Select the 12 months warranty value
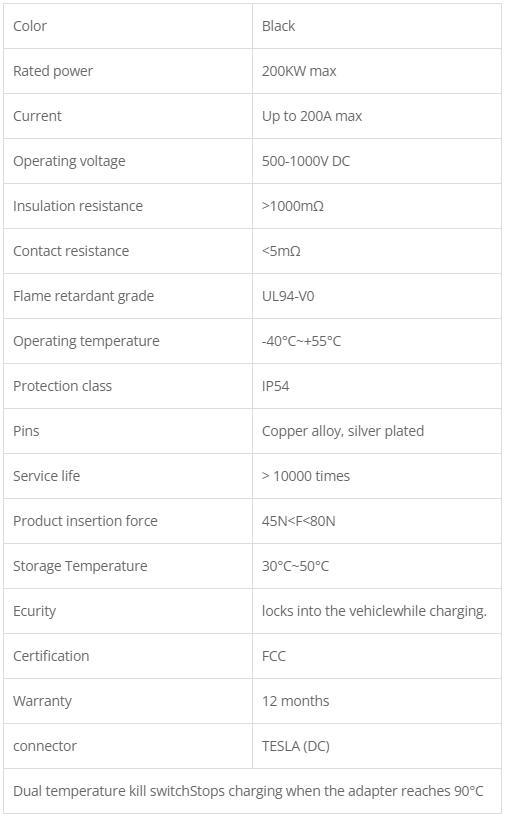Viewport: 506px width, 818px height. coord(295,701)
